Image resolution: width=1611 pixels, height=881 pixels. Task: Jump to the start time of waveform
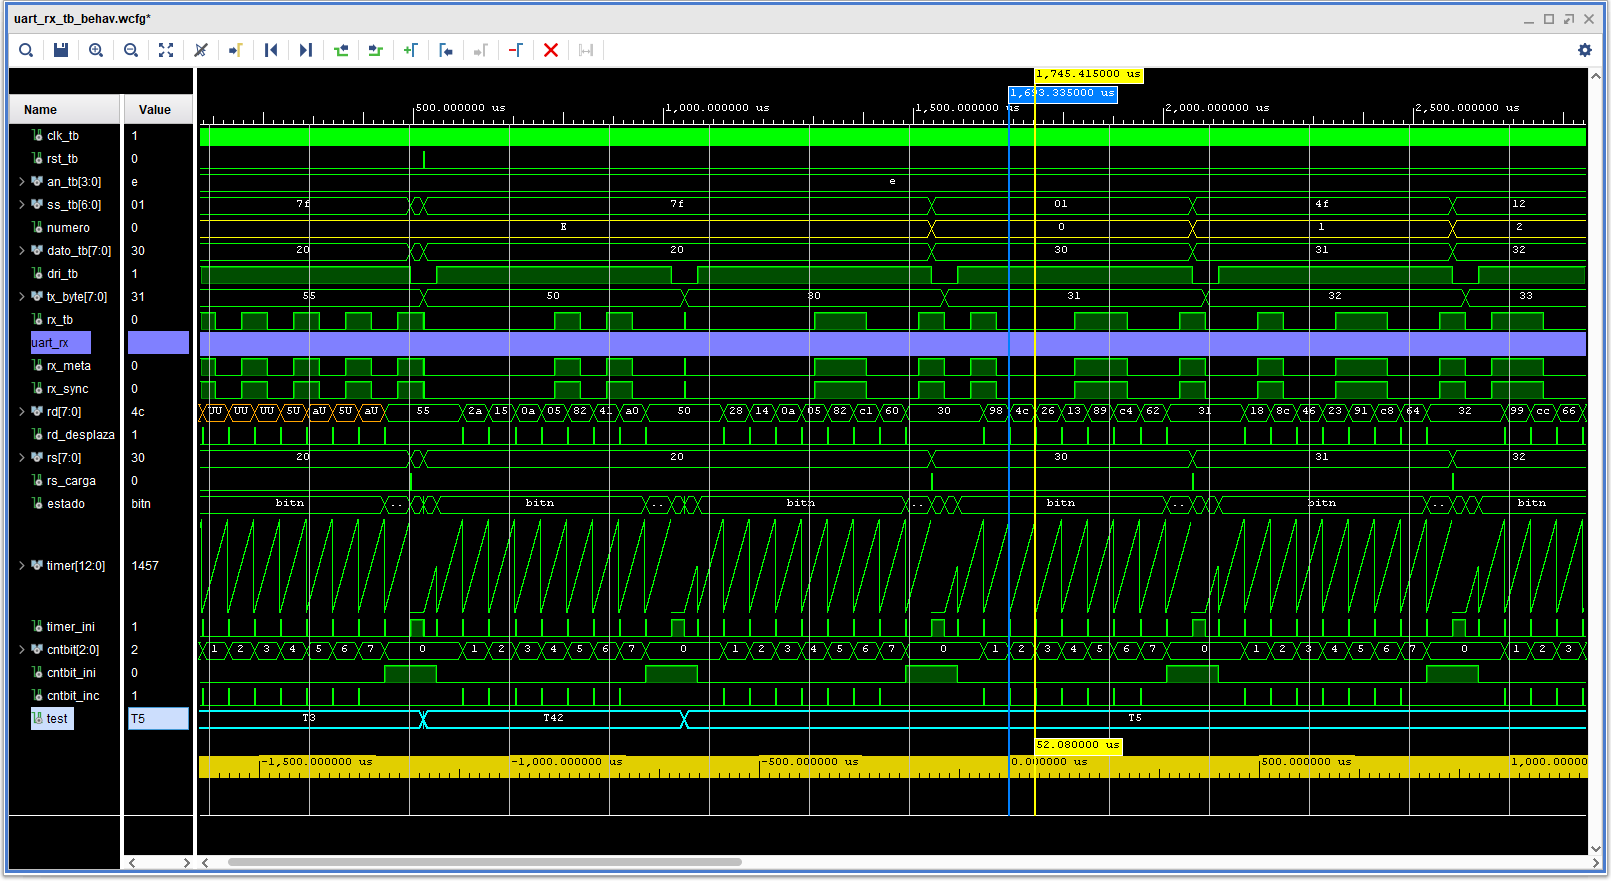pyautogui.click(x=271, y=50)
